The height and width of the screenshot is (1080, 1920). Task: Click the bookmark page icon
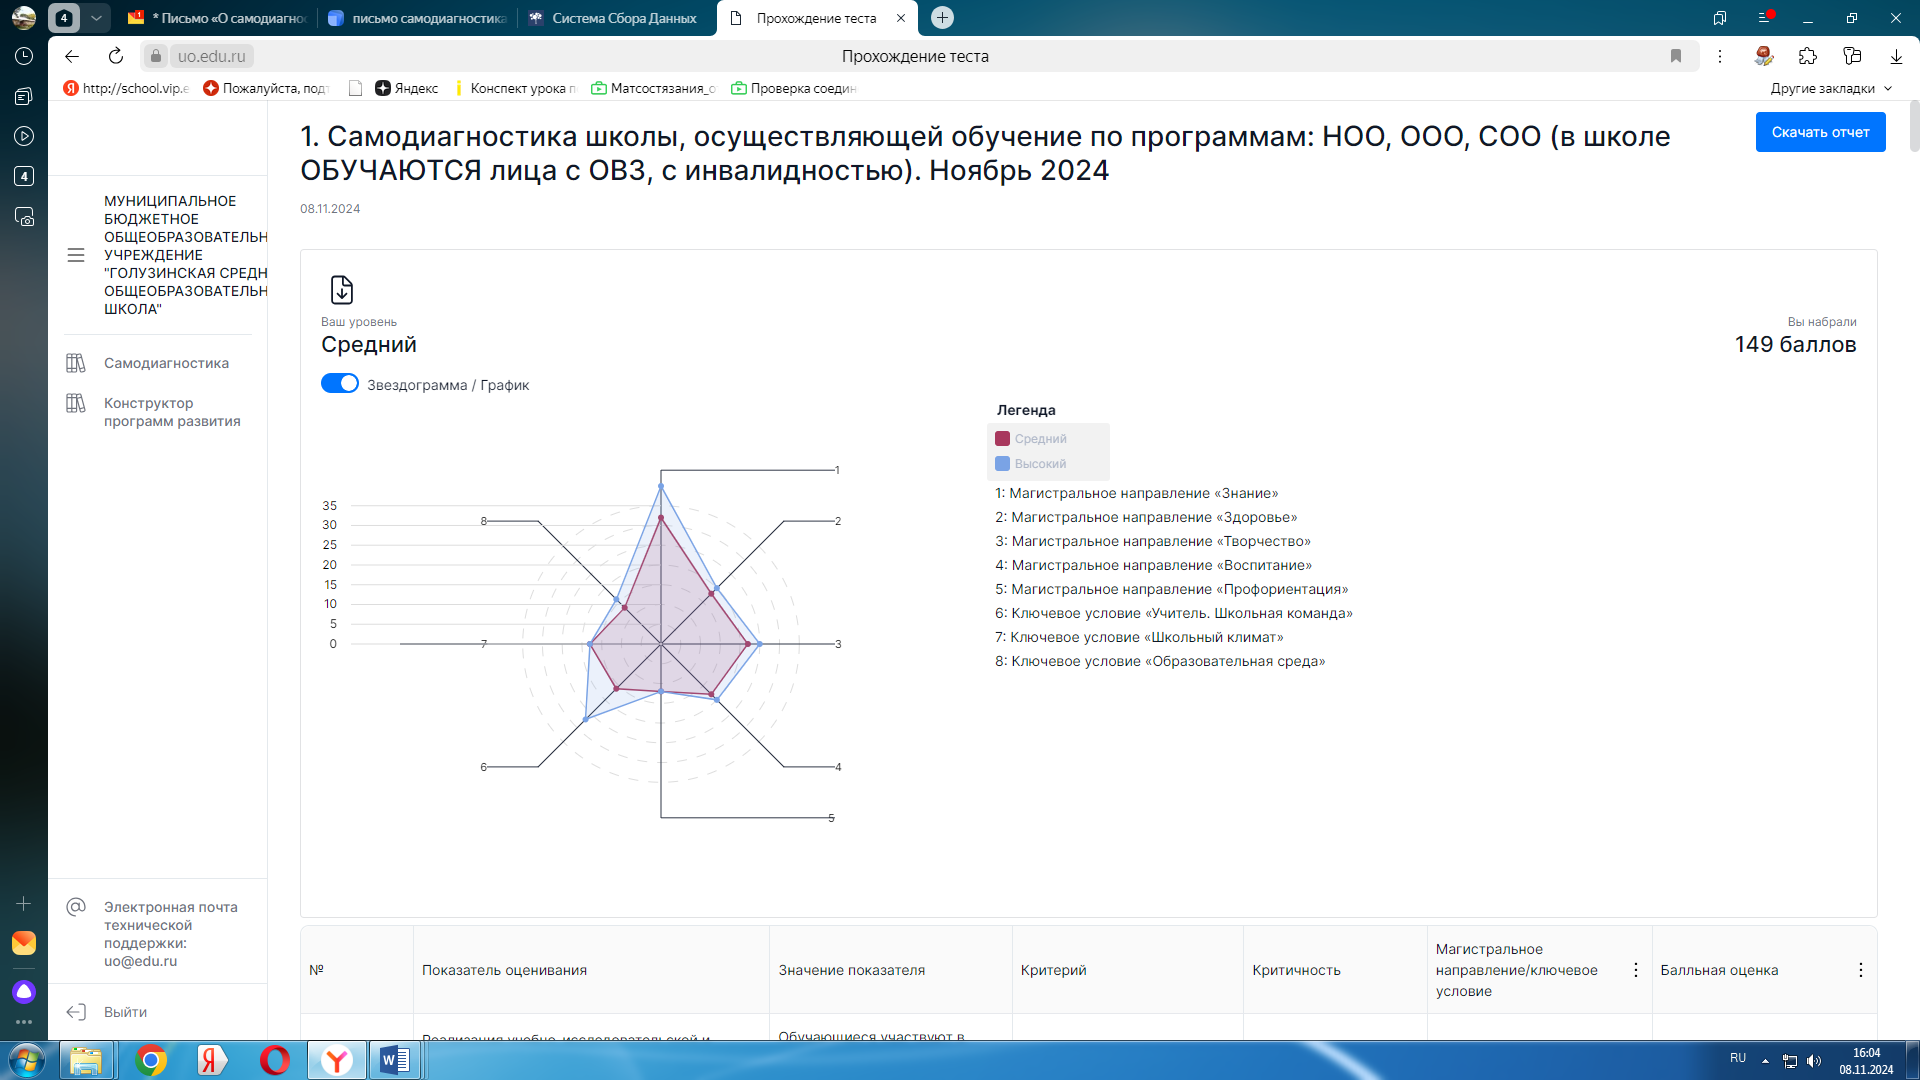point(1676,56)
